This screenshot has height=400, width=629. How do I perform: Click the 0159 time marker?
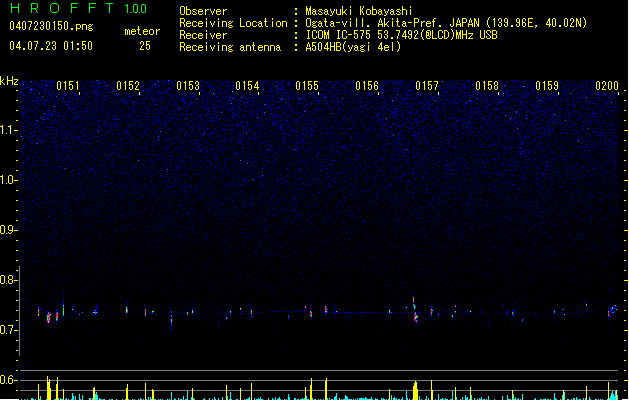point(547,86)
